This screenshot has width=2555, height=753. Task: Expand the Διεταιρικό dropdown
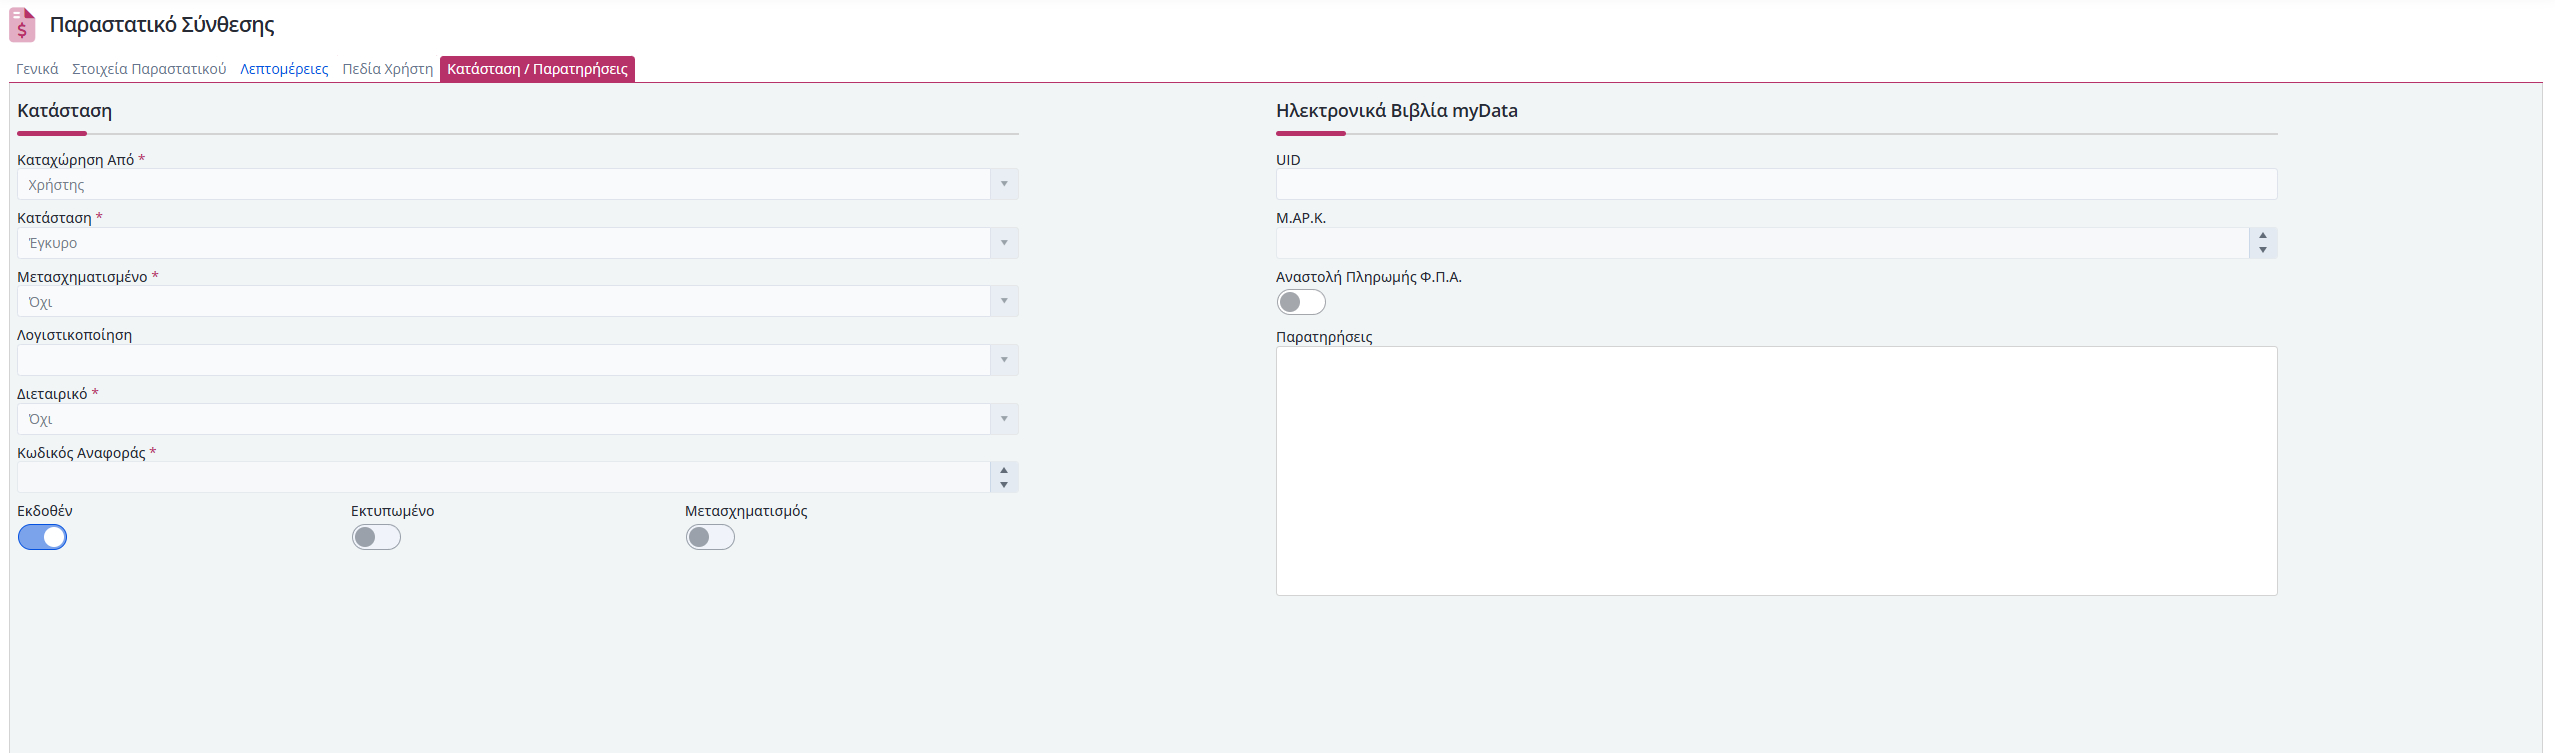point(1004,419)
